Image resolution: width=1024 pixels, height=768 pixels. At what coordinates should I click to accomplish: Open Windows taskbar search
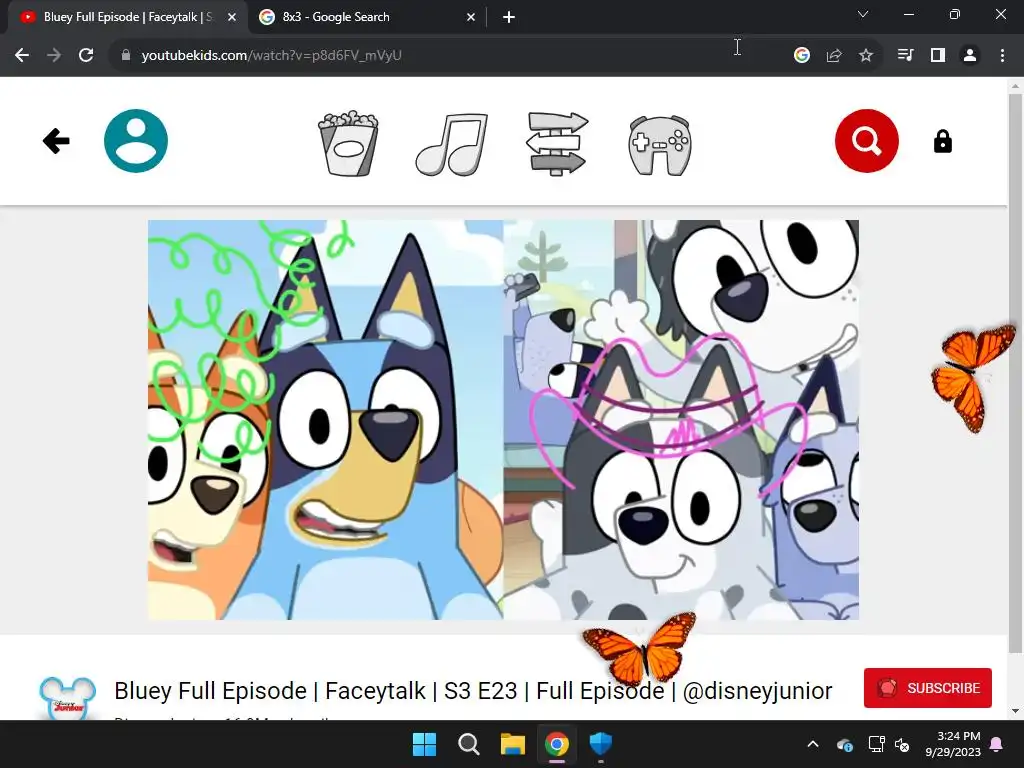click(x=468, y=744)
